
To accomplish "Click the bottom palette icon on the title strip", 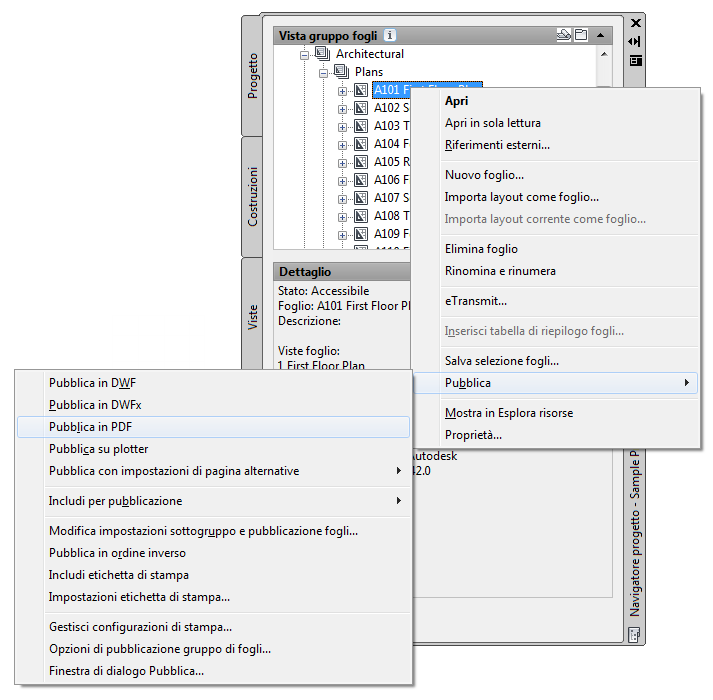I will pos(634,635).
